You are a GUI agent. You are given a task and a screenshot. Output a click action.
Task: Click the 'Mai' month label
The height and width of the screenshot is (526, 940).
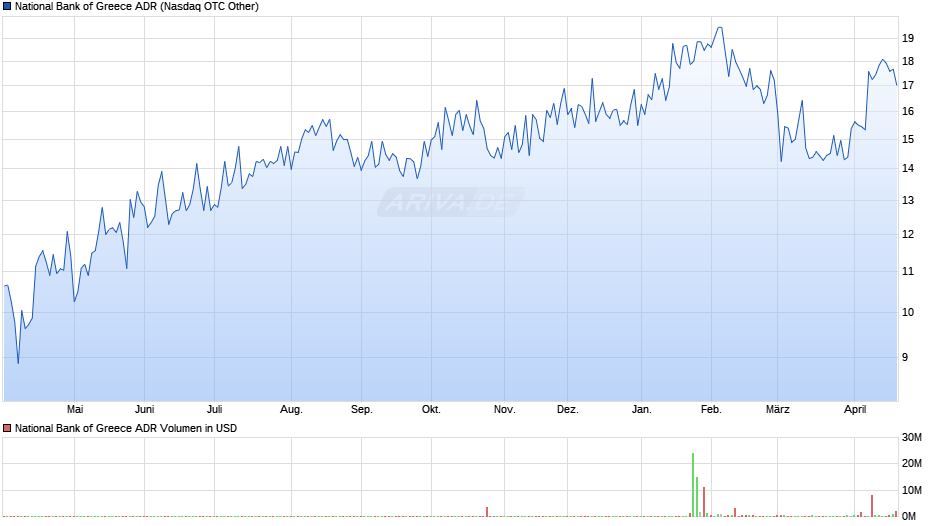pos(75,409)
